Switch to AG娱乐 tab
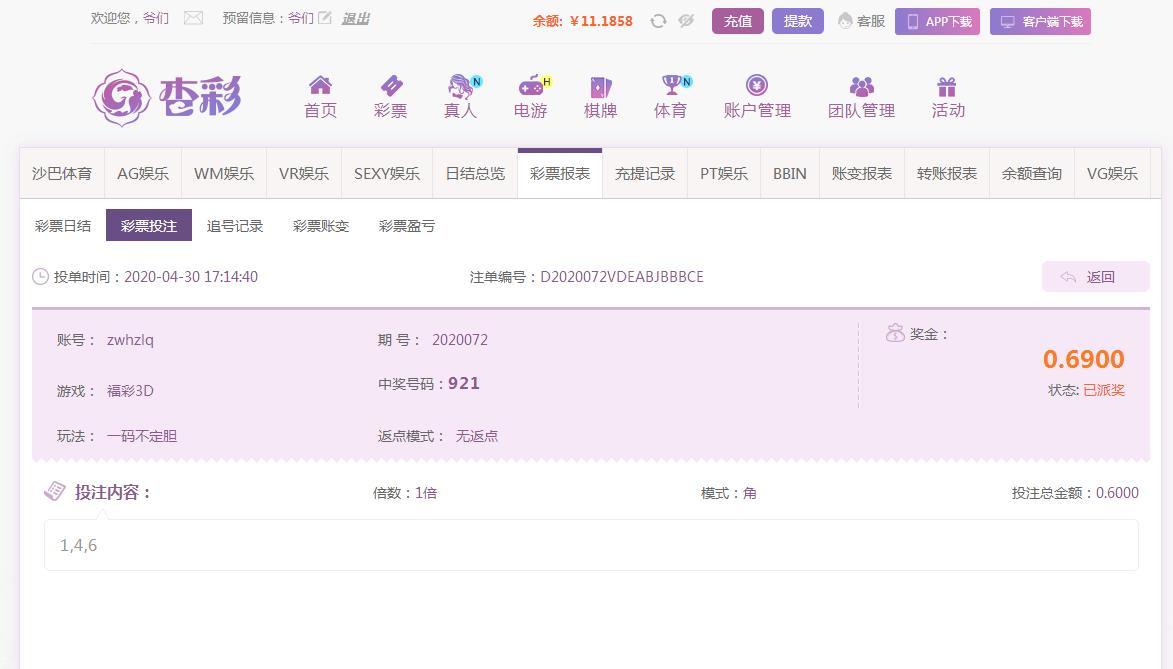This screenshot has height=669, width=1173. coord(143,174)
